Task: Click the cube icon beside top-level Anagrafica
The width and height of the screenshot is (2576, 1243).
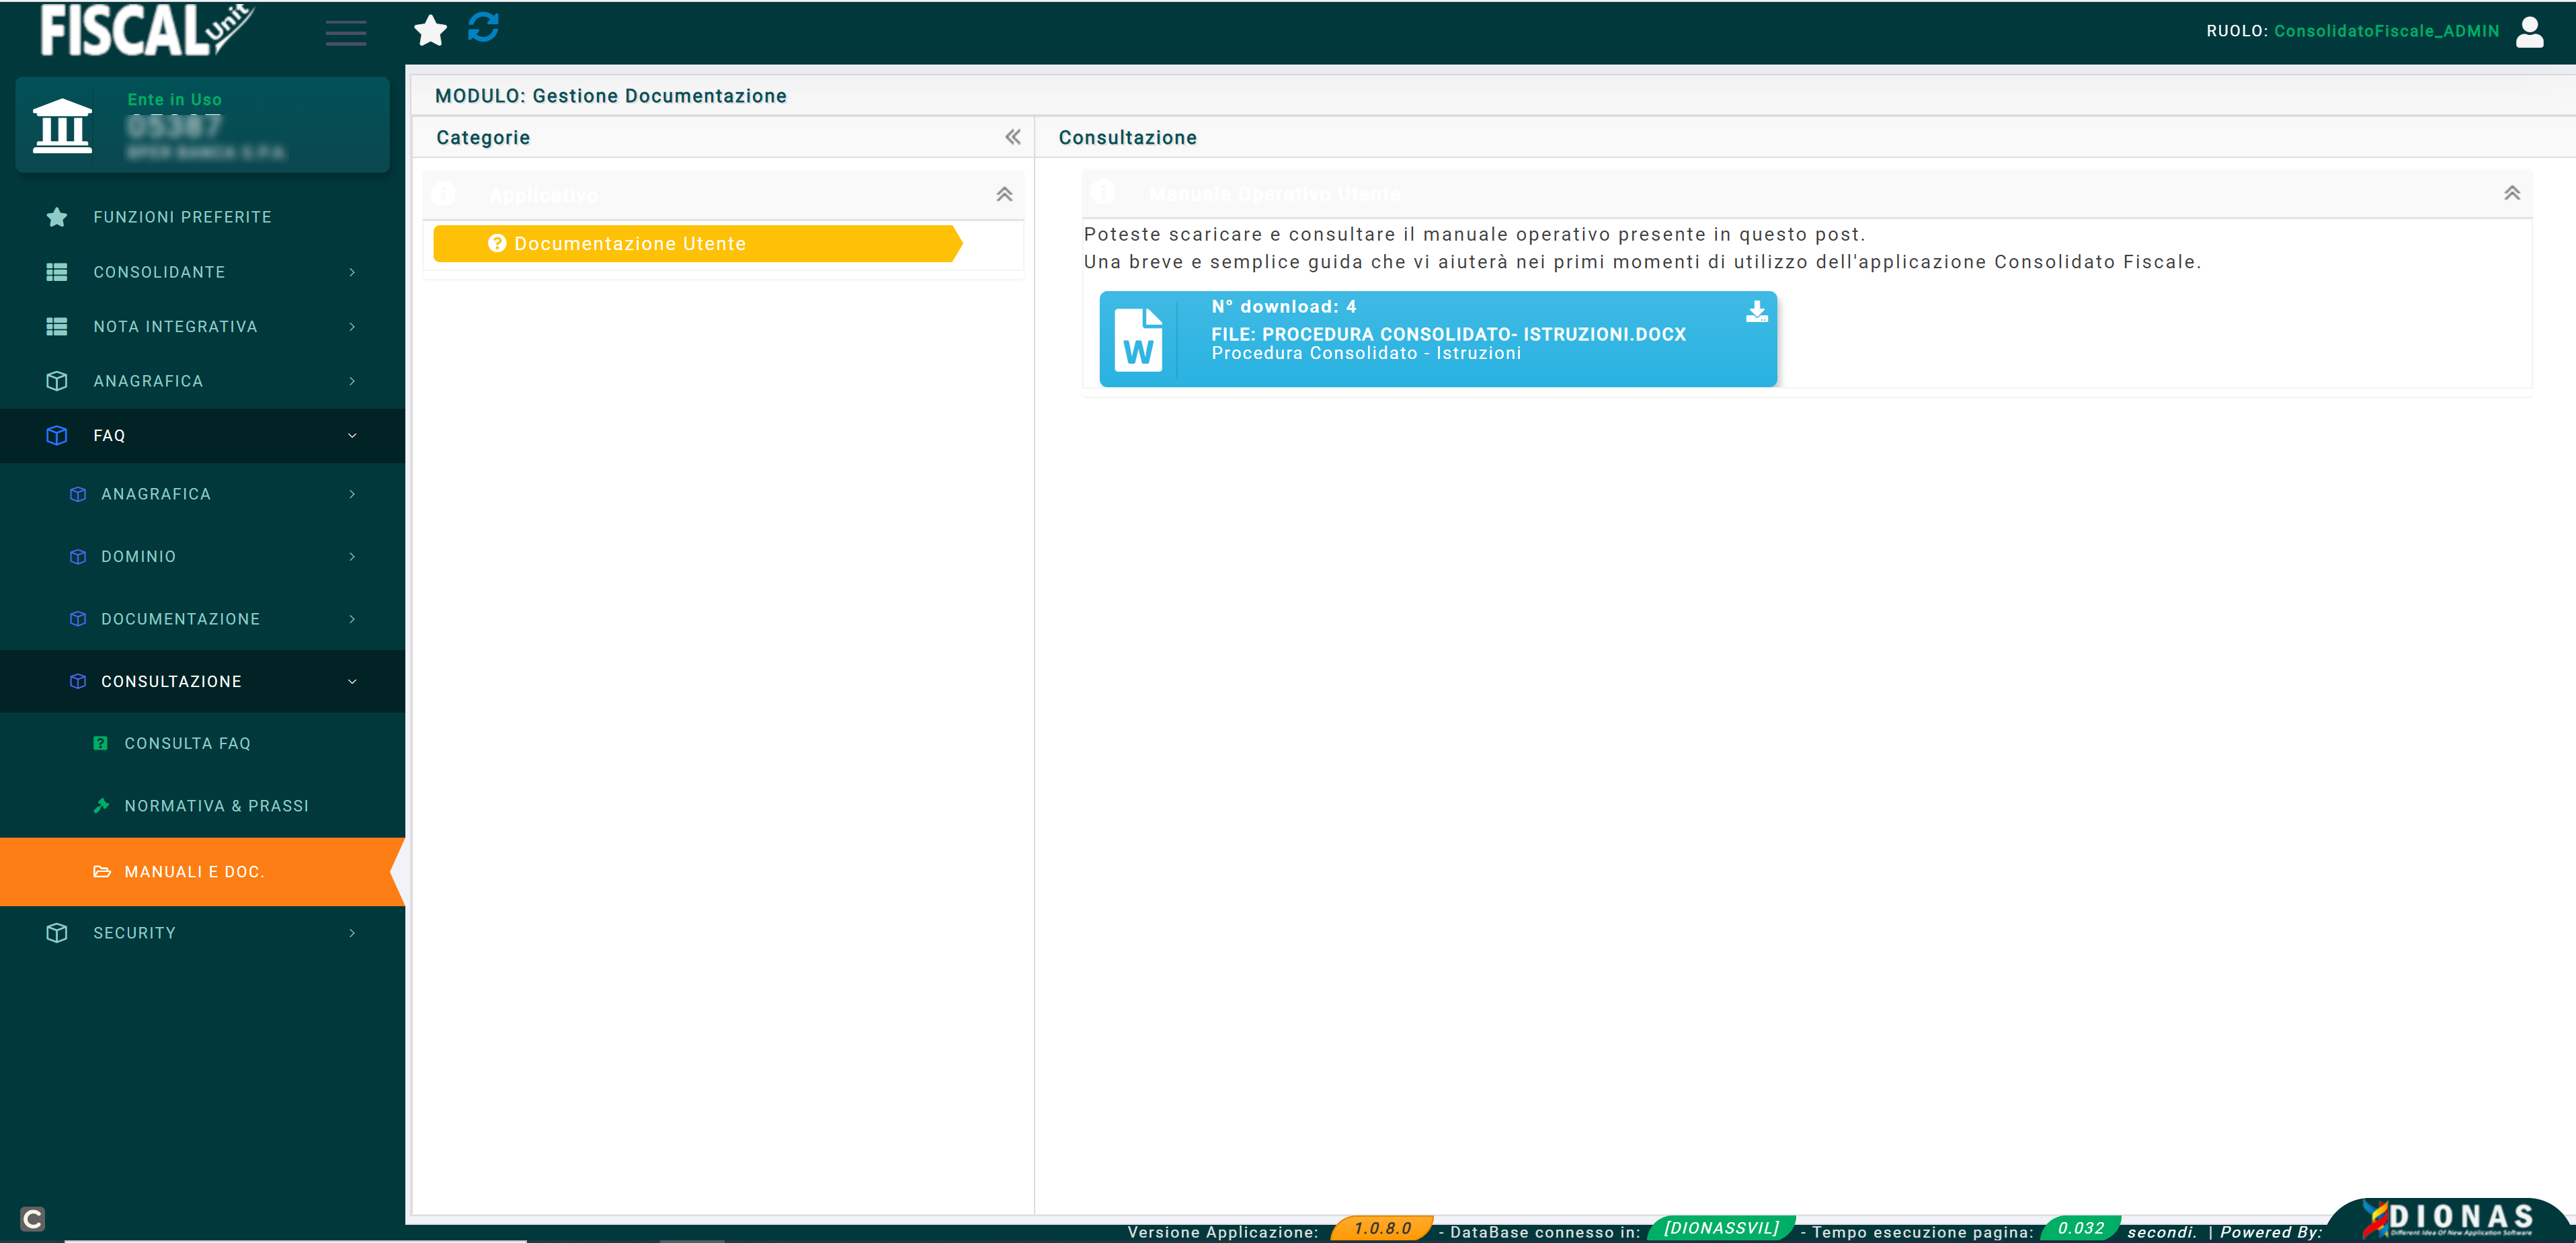Action: click(x=57, y=381)
